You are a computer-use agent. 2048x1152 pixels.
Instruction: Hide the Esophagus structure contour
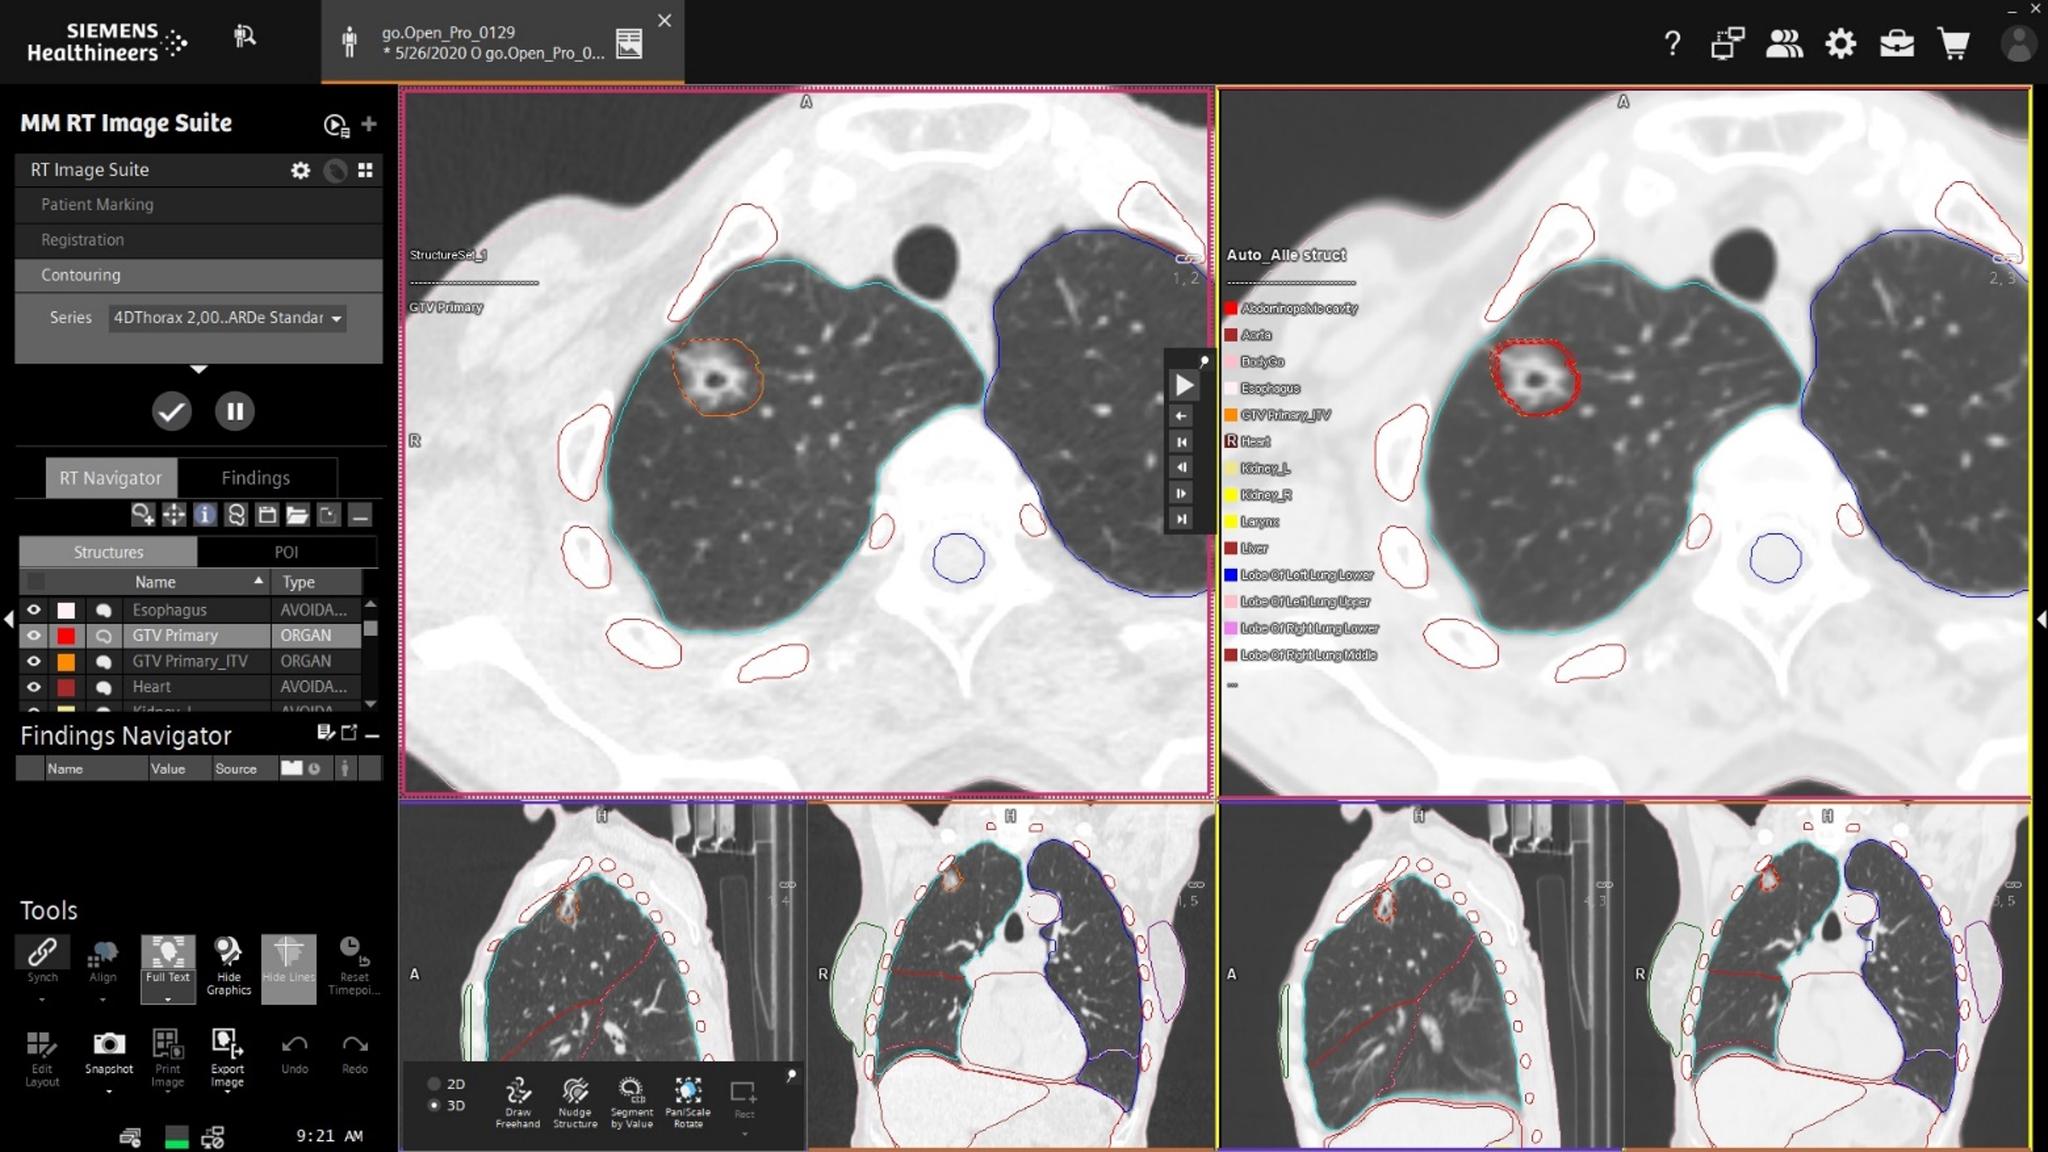[x=33, y=609]
